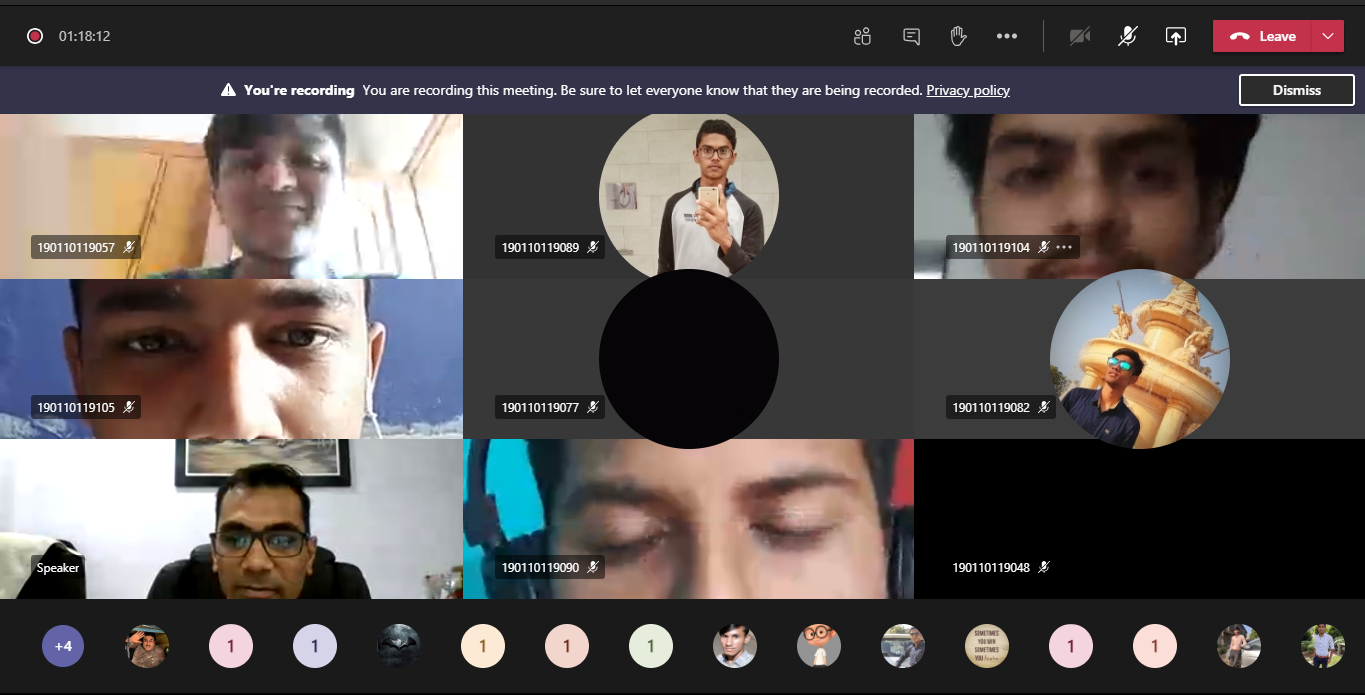Screen dimensions: 1365x695
Task: Show the participants panel
Action: point(862,36)
